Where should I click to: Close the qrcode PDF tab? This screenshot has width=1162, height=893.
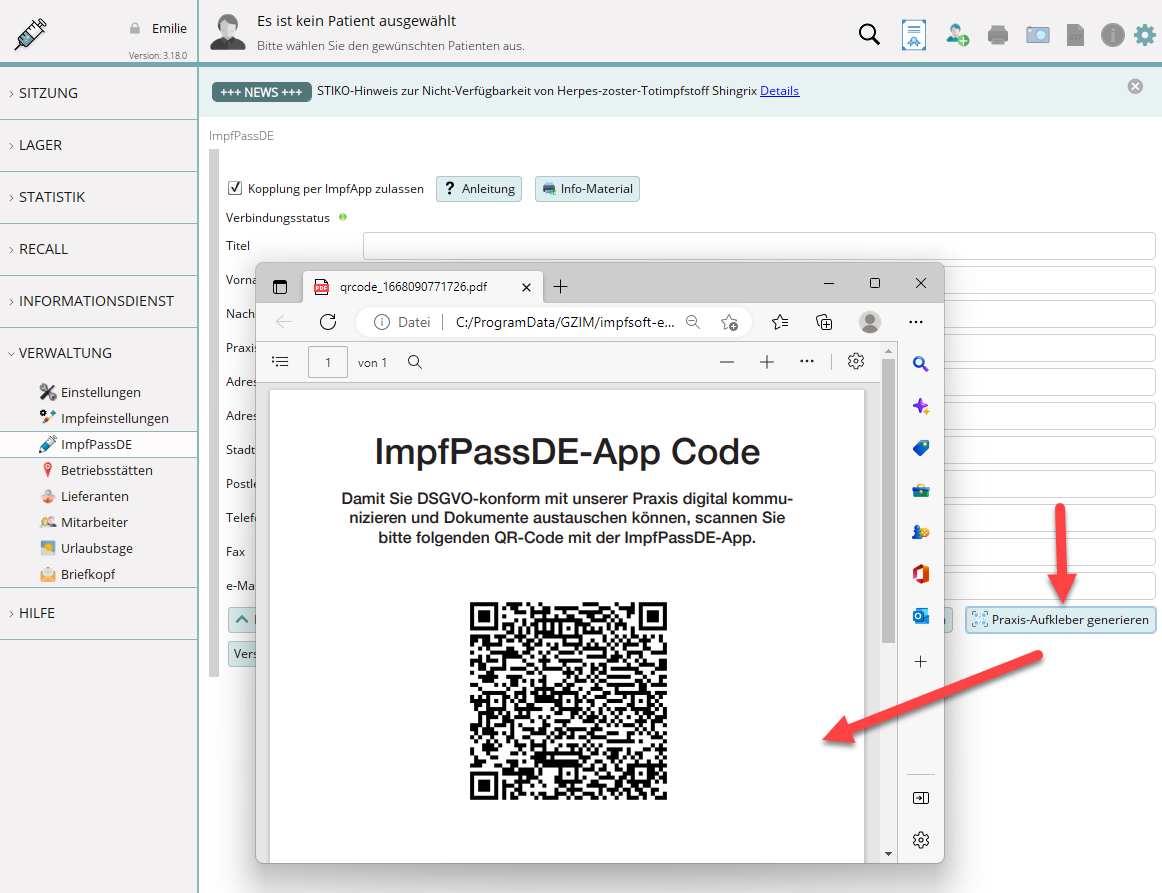click(x=526, y=288)
